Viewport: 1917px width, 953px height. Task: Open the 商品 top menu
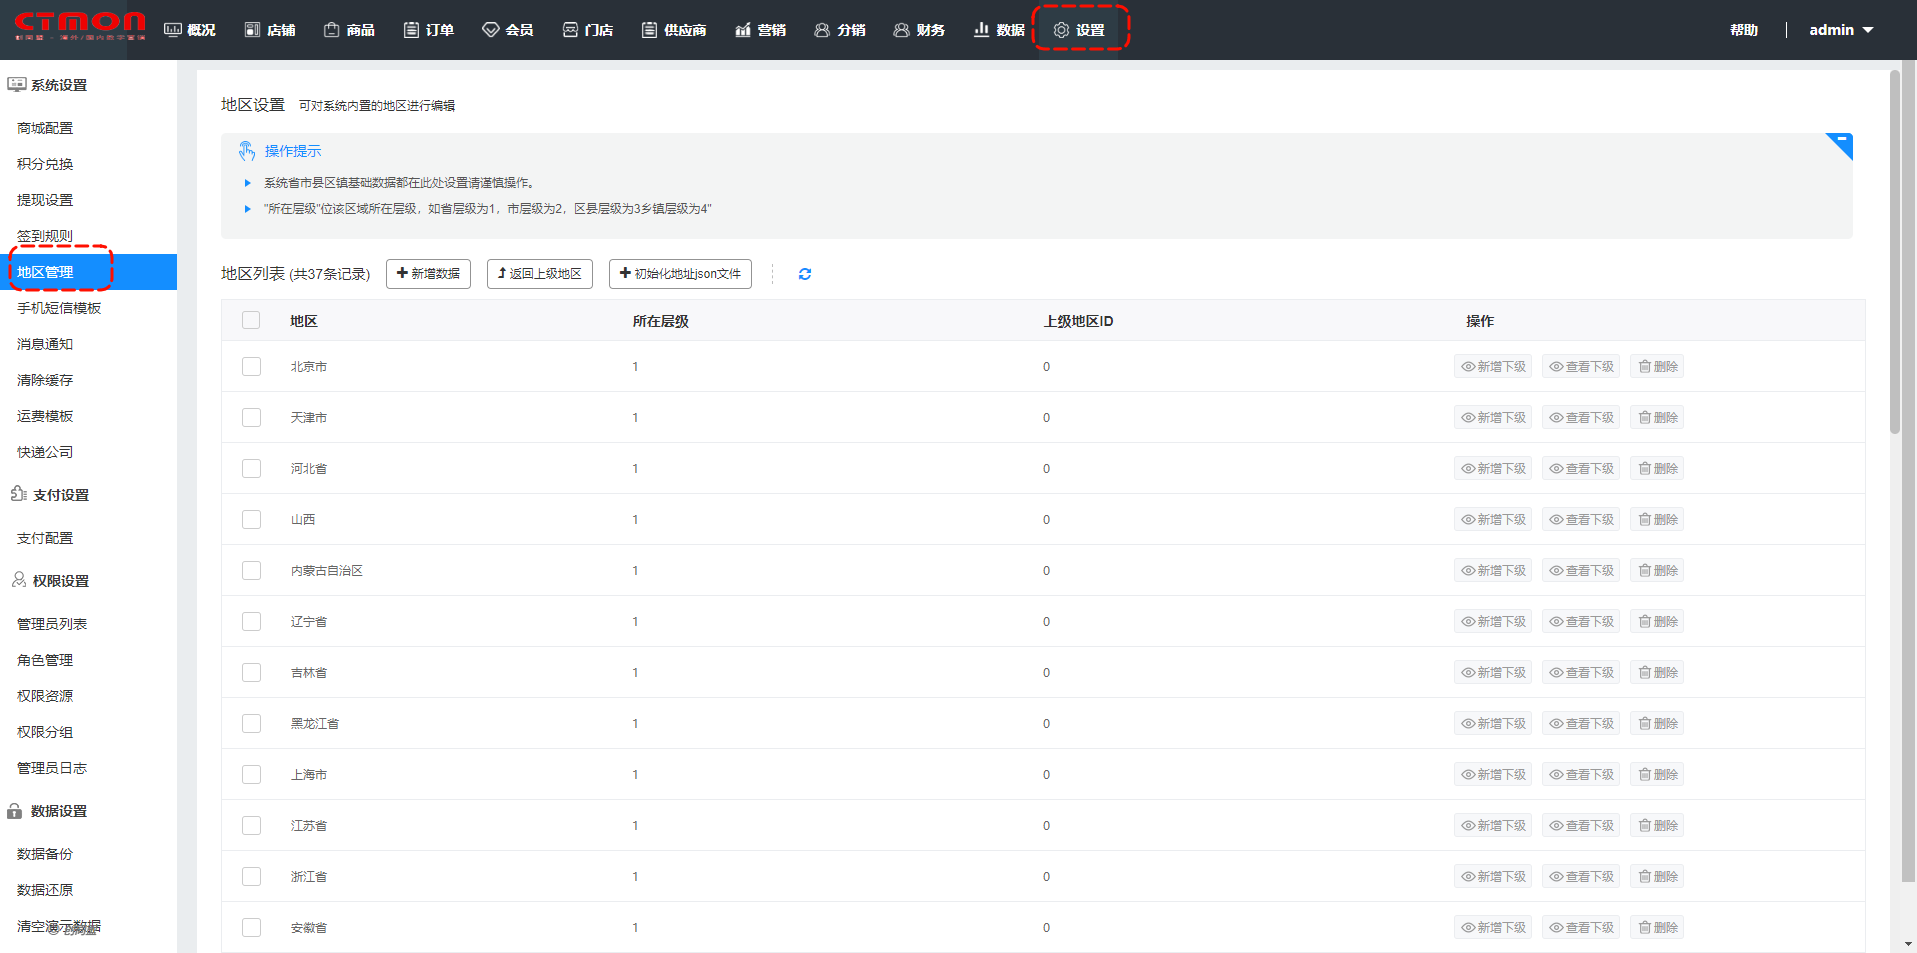click(x=349, y=30)
